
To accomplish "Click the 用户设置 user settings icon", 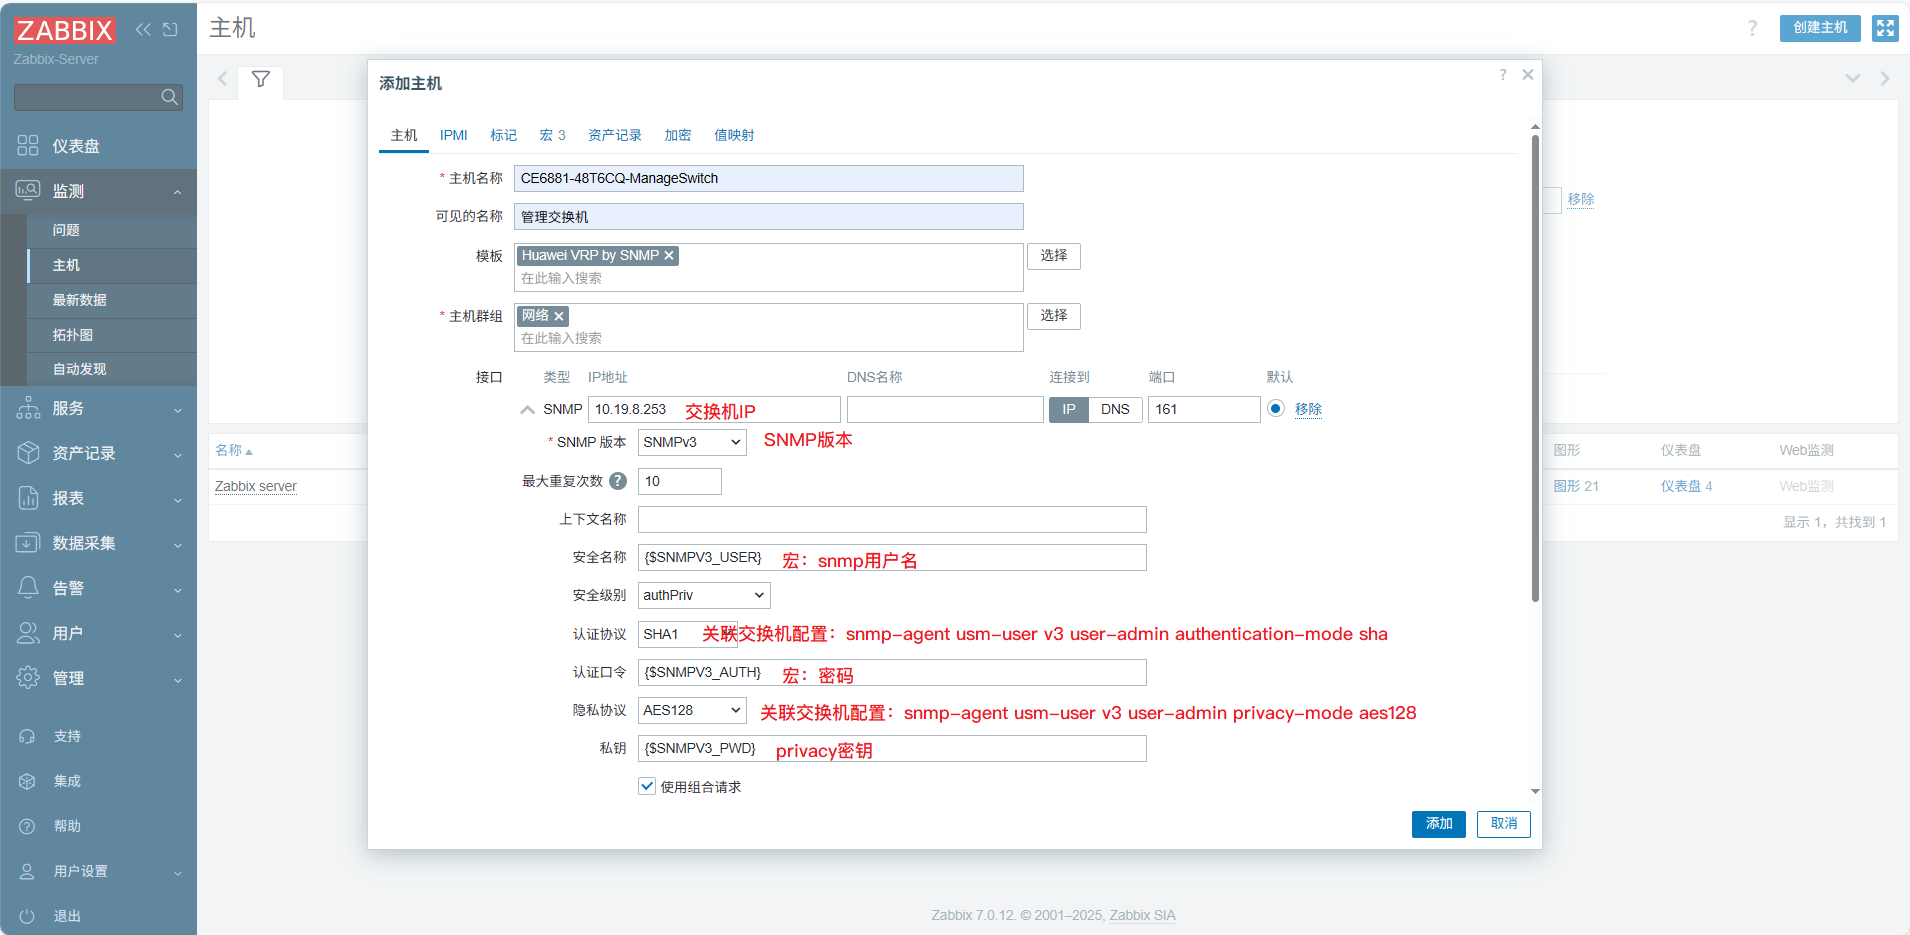I will click(x=27, y=871).
